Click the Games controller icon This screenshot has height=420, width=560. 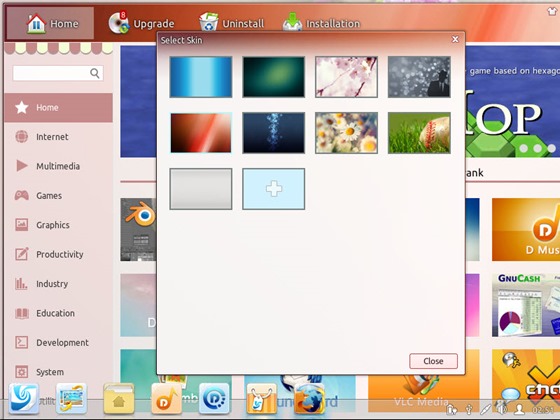(x=21, y=195)
